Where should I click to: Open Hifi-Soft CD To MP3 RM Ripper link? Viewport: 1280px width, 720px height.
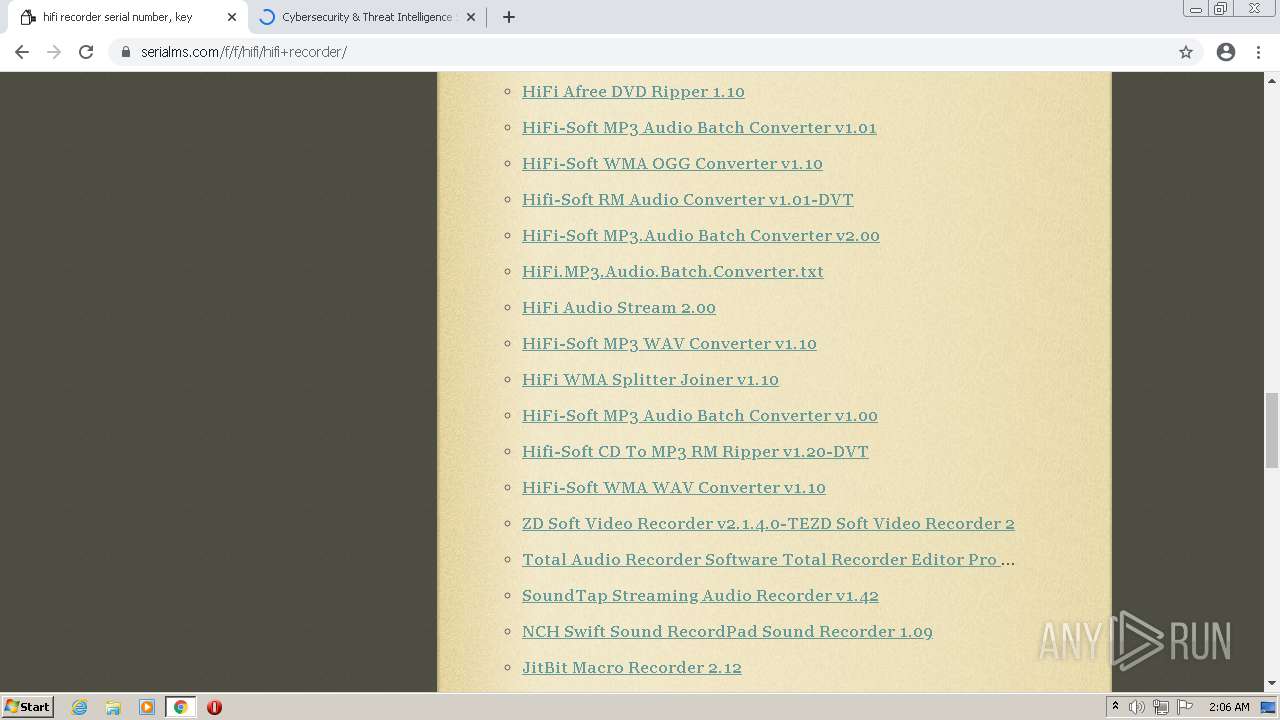click(695, 451)
